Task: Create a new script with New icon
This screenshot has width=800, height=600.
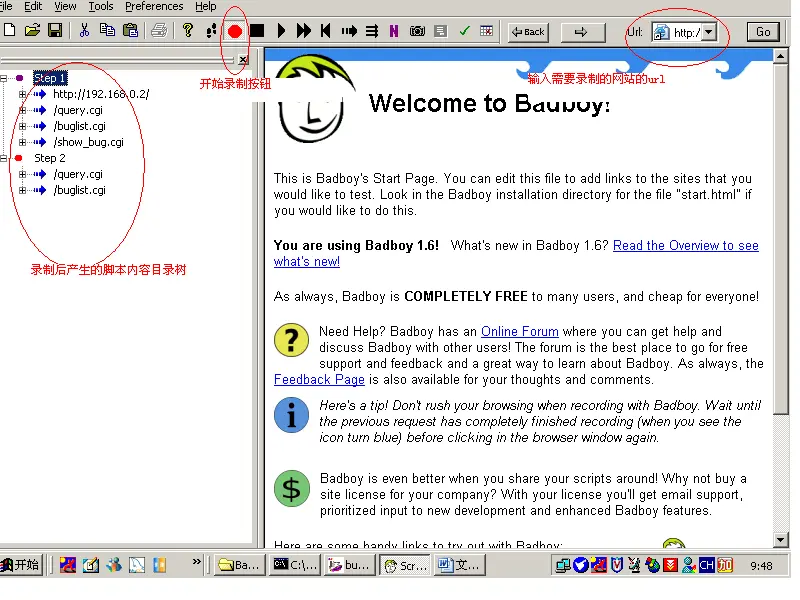Action: pos(9,31)
